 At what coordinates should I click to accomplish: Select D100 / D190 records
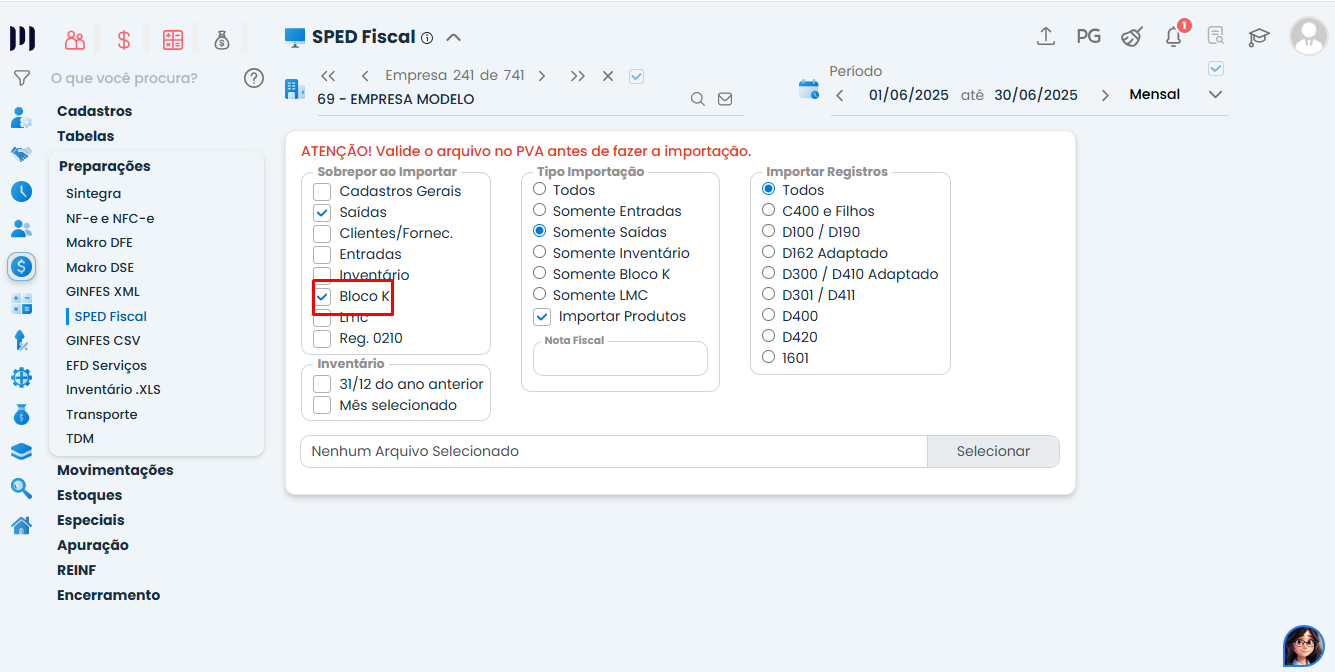point(769,231)
